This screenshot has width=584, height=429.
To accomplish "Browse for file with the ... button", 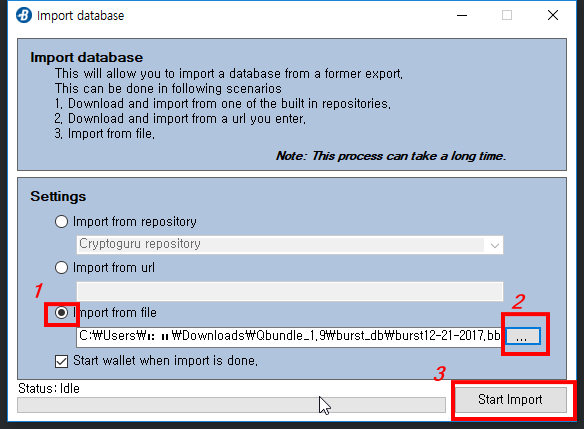I will (522, 336).
